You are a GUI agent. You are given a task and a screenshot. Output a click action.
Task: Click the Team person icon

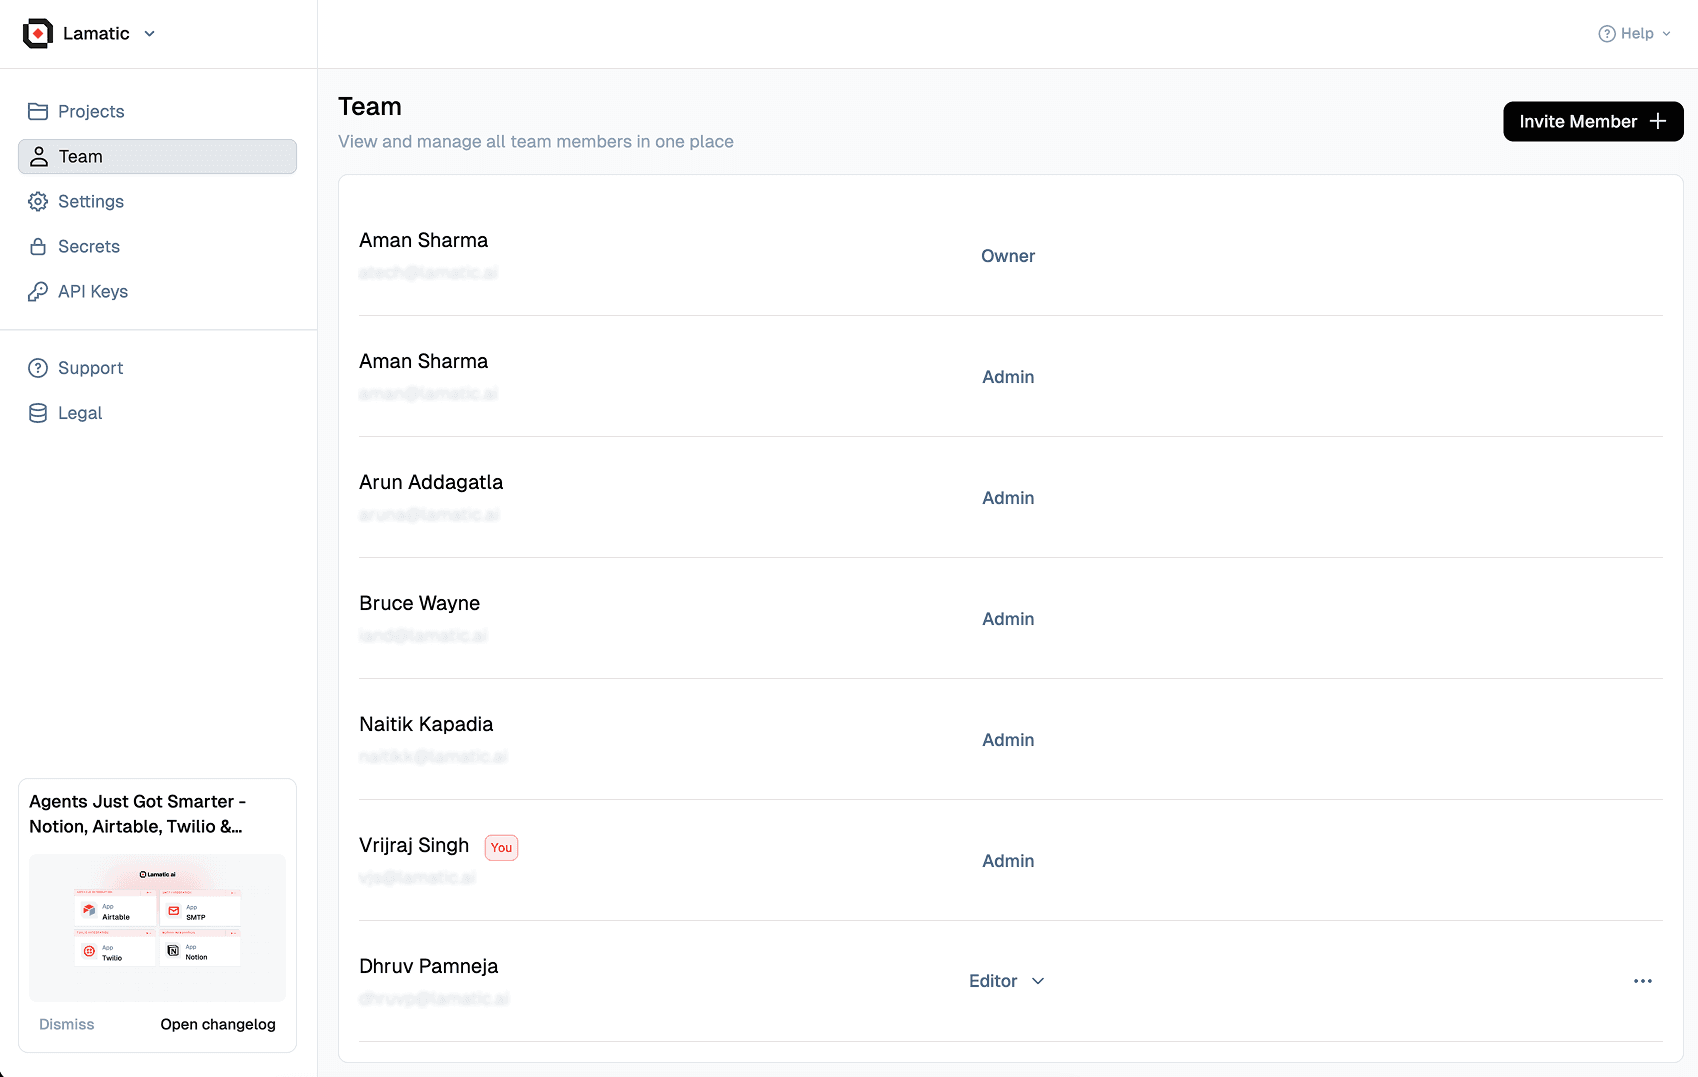tap(39, 156)
